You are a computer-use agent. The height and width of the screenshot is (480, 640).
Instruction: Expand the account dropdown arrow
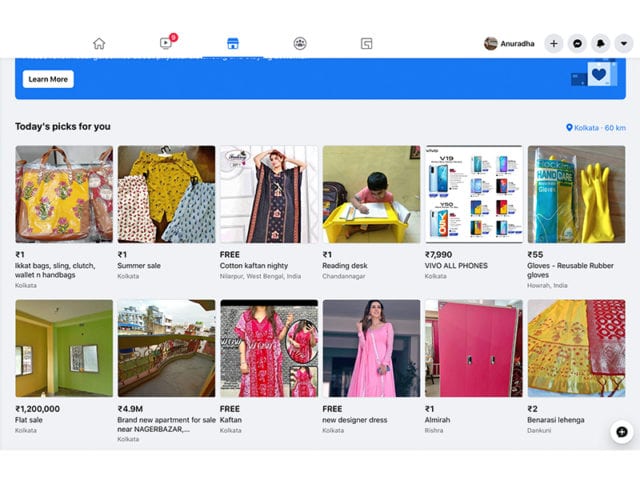click(625, 43)
